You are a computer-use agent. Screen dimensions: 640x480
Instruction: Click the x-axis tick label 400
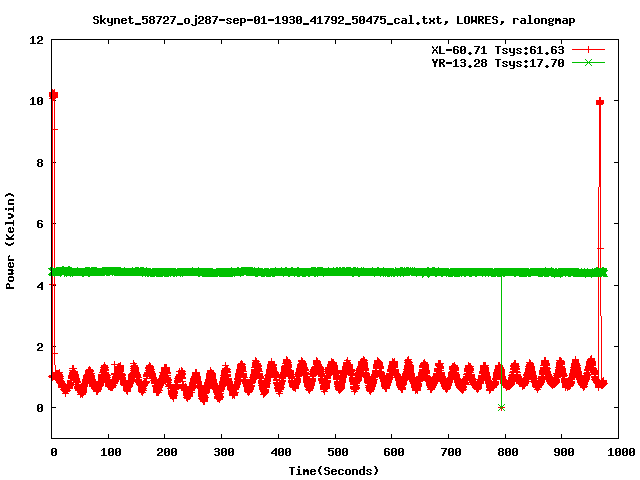(281, 452)
